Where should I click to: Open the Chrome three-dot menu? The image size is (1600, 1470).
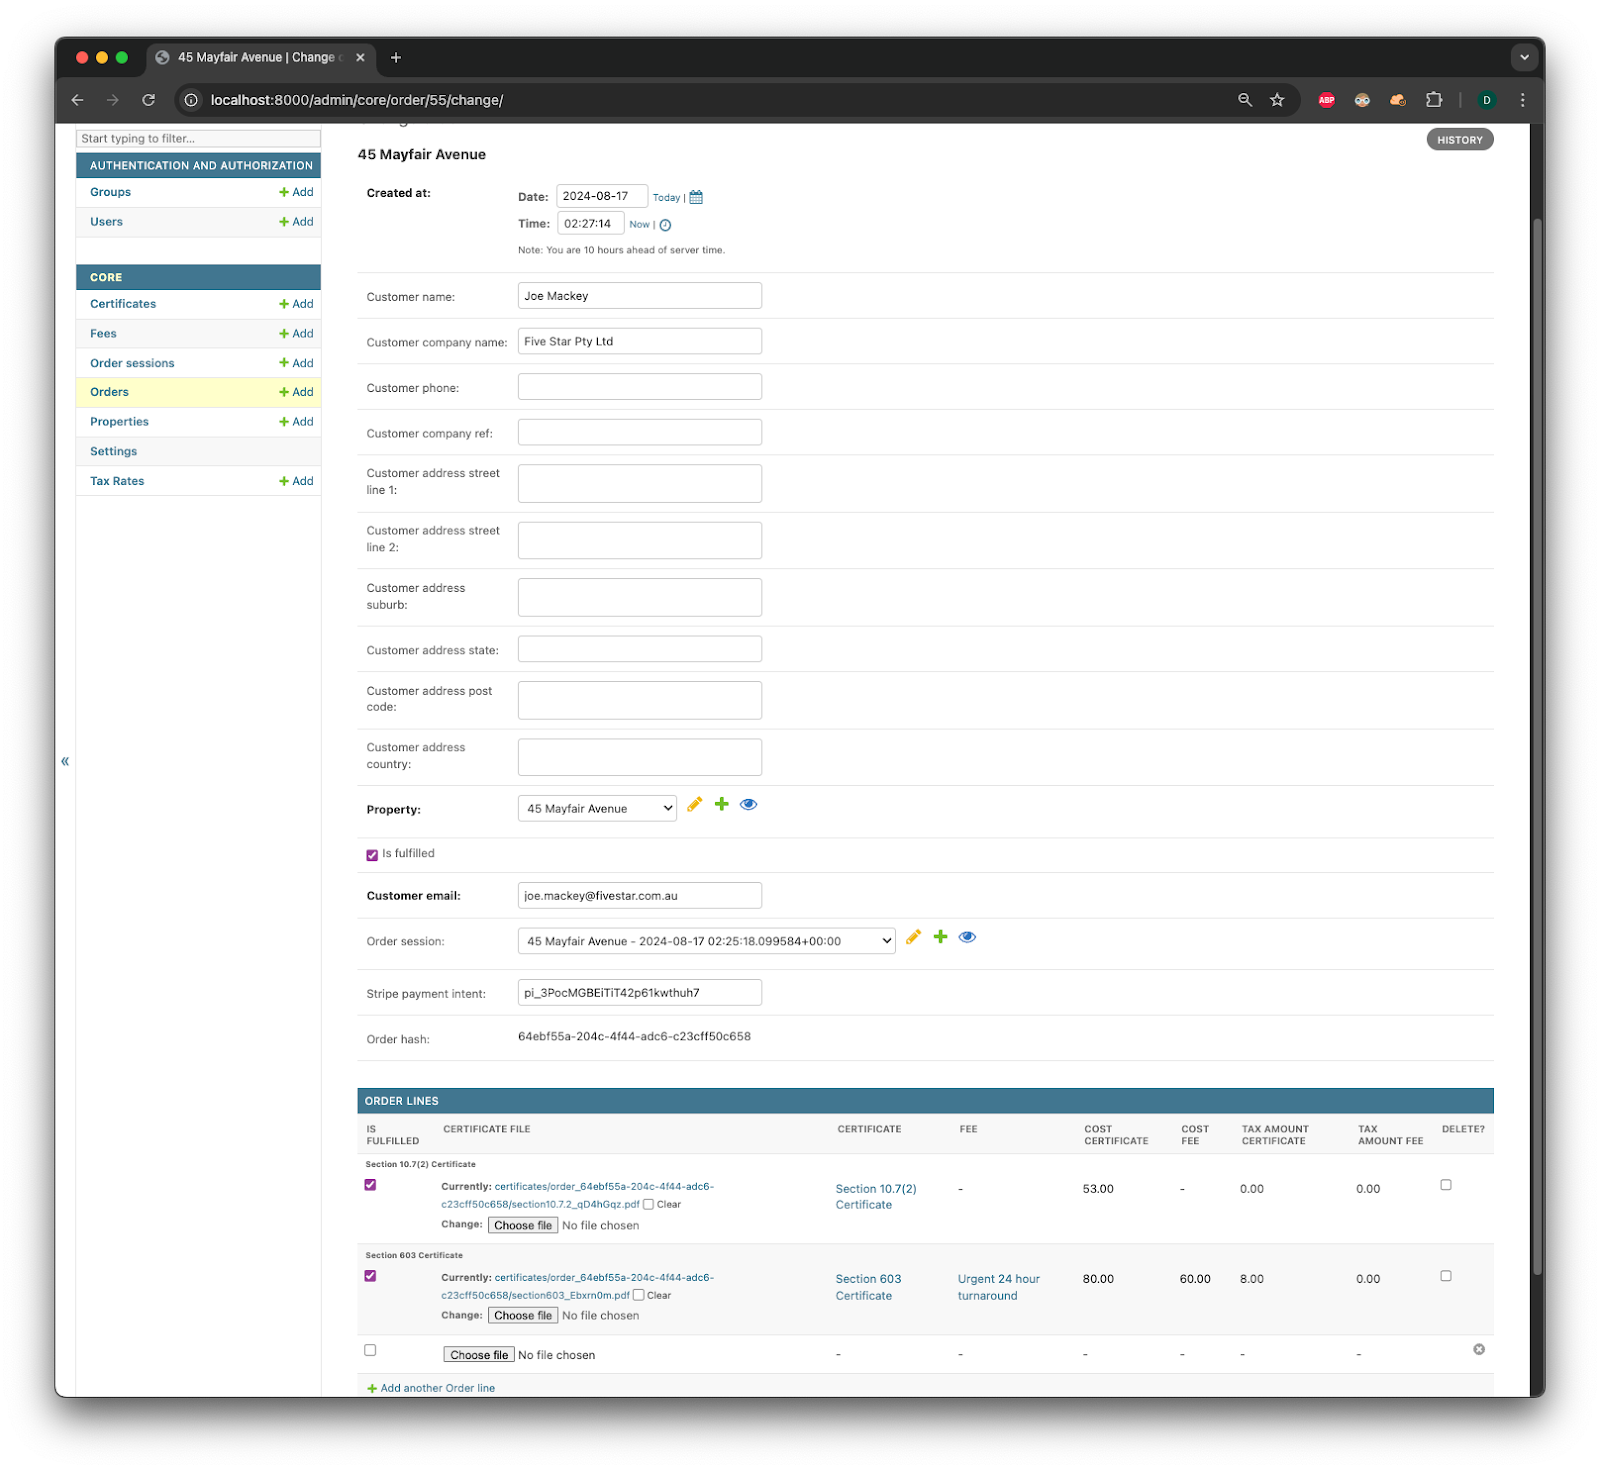[1522, 100]
